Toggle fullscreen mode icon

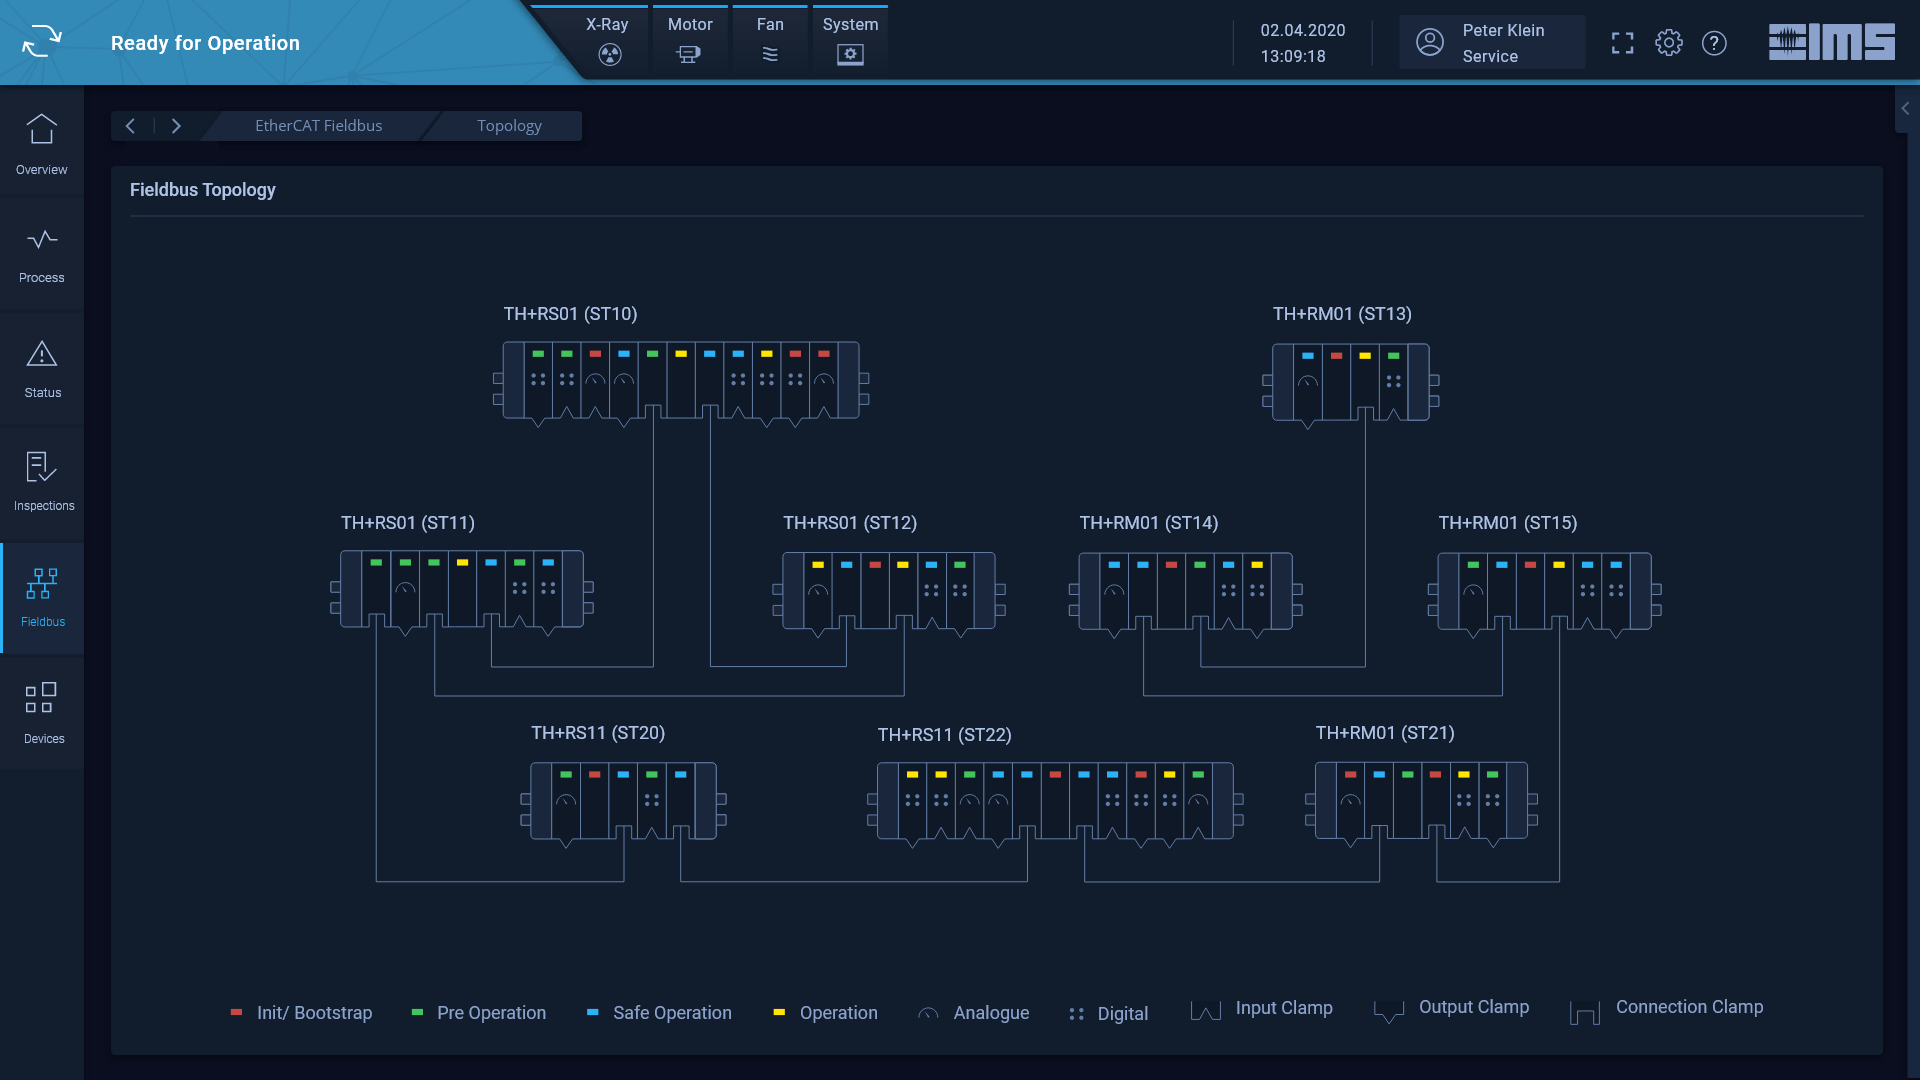(1622, 43)
